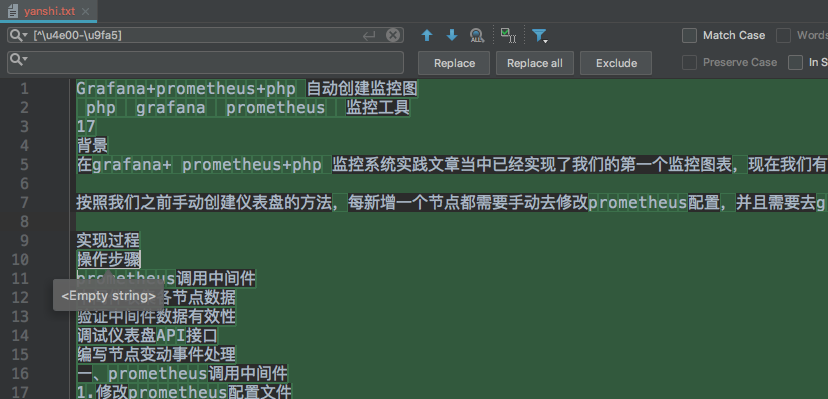Click the text 操作步骤 on line 10
Screen dimensions: 828x399
(108, 260)
